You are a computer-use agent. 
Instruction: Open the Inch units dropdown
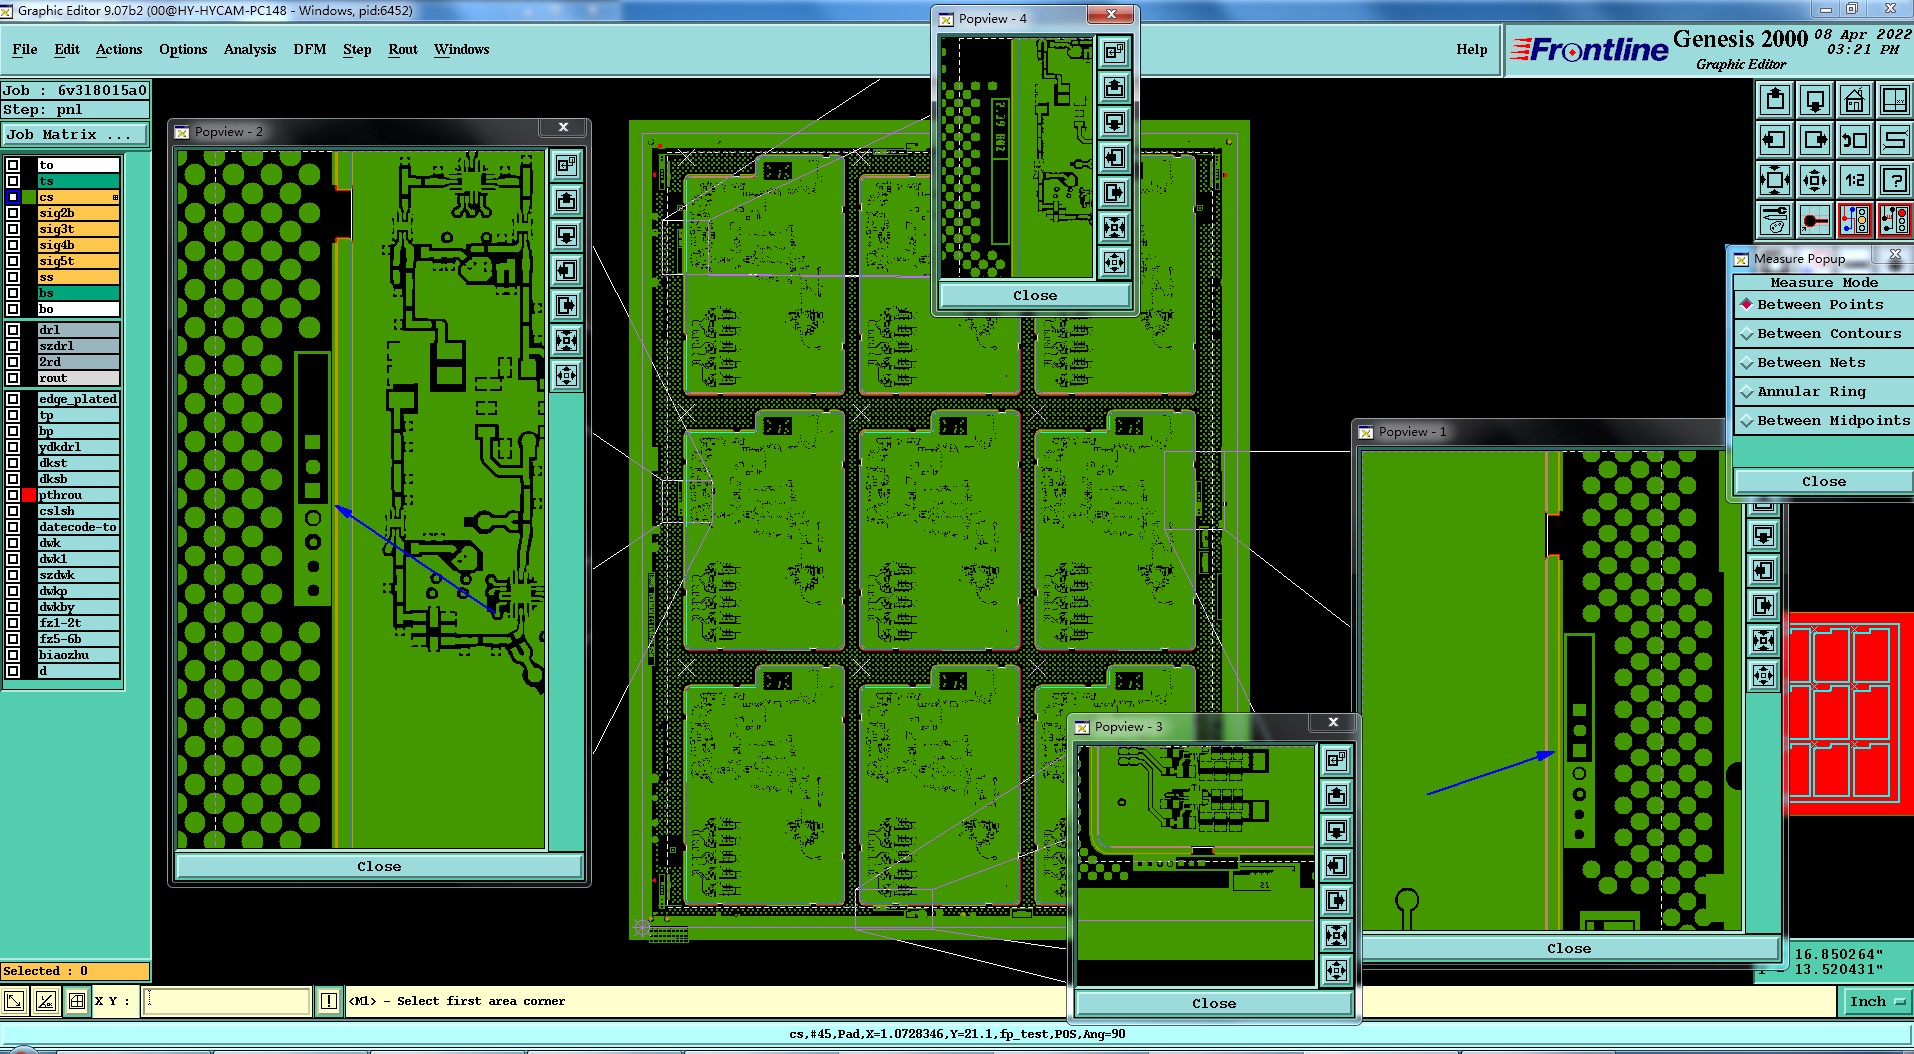coord(1875,1001)
